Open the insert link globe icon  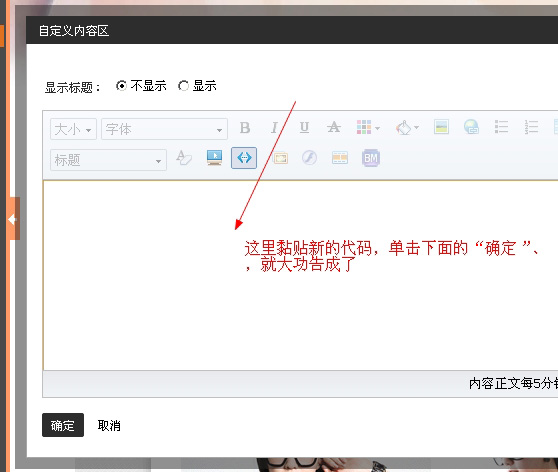(x=471, y=127)
